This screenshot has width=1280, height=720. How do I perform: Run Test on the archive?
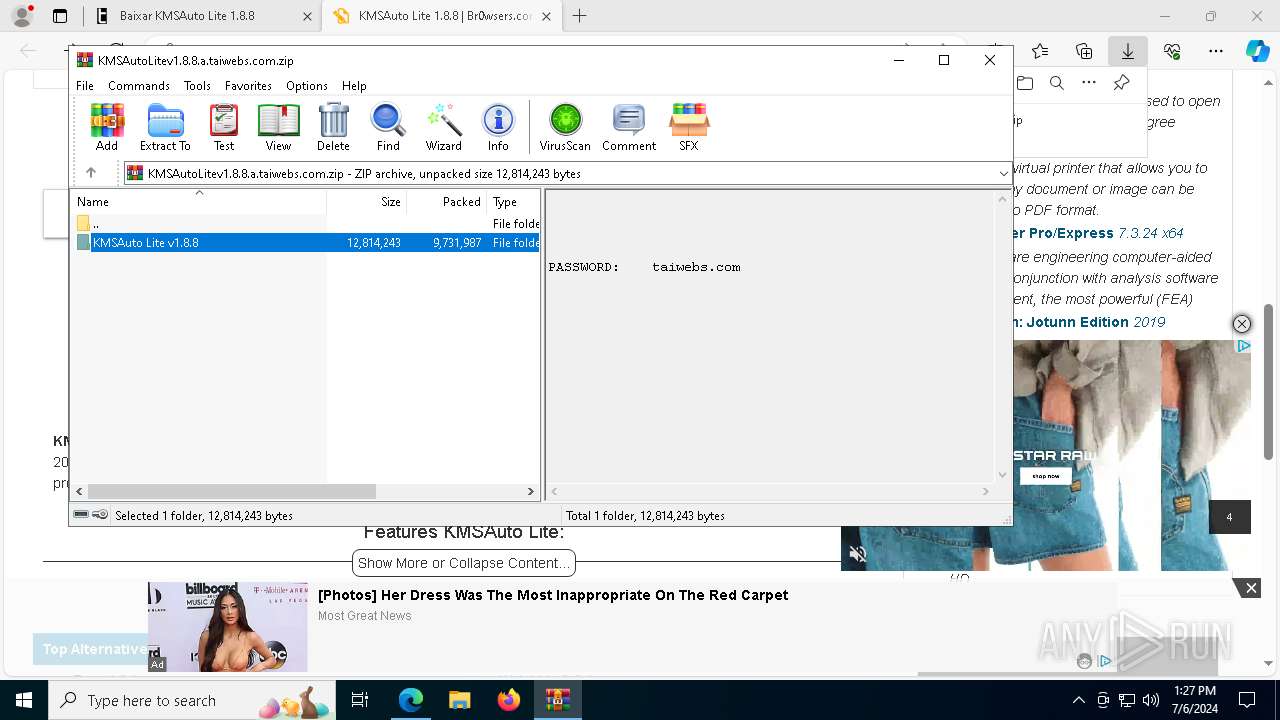(x=224, y=127)
